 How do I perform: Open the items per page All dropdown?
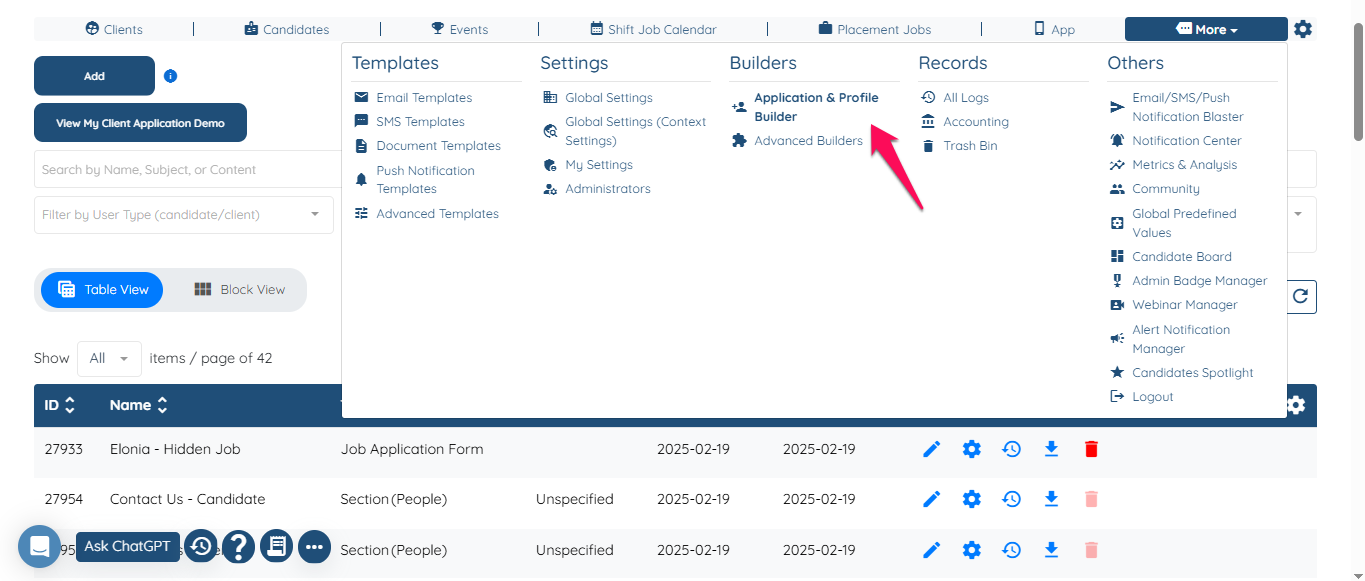pyautogui.click(x=109, y=358)
